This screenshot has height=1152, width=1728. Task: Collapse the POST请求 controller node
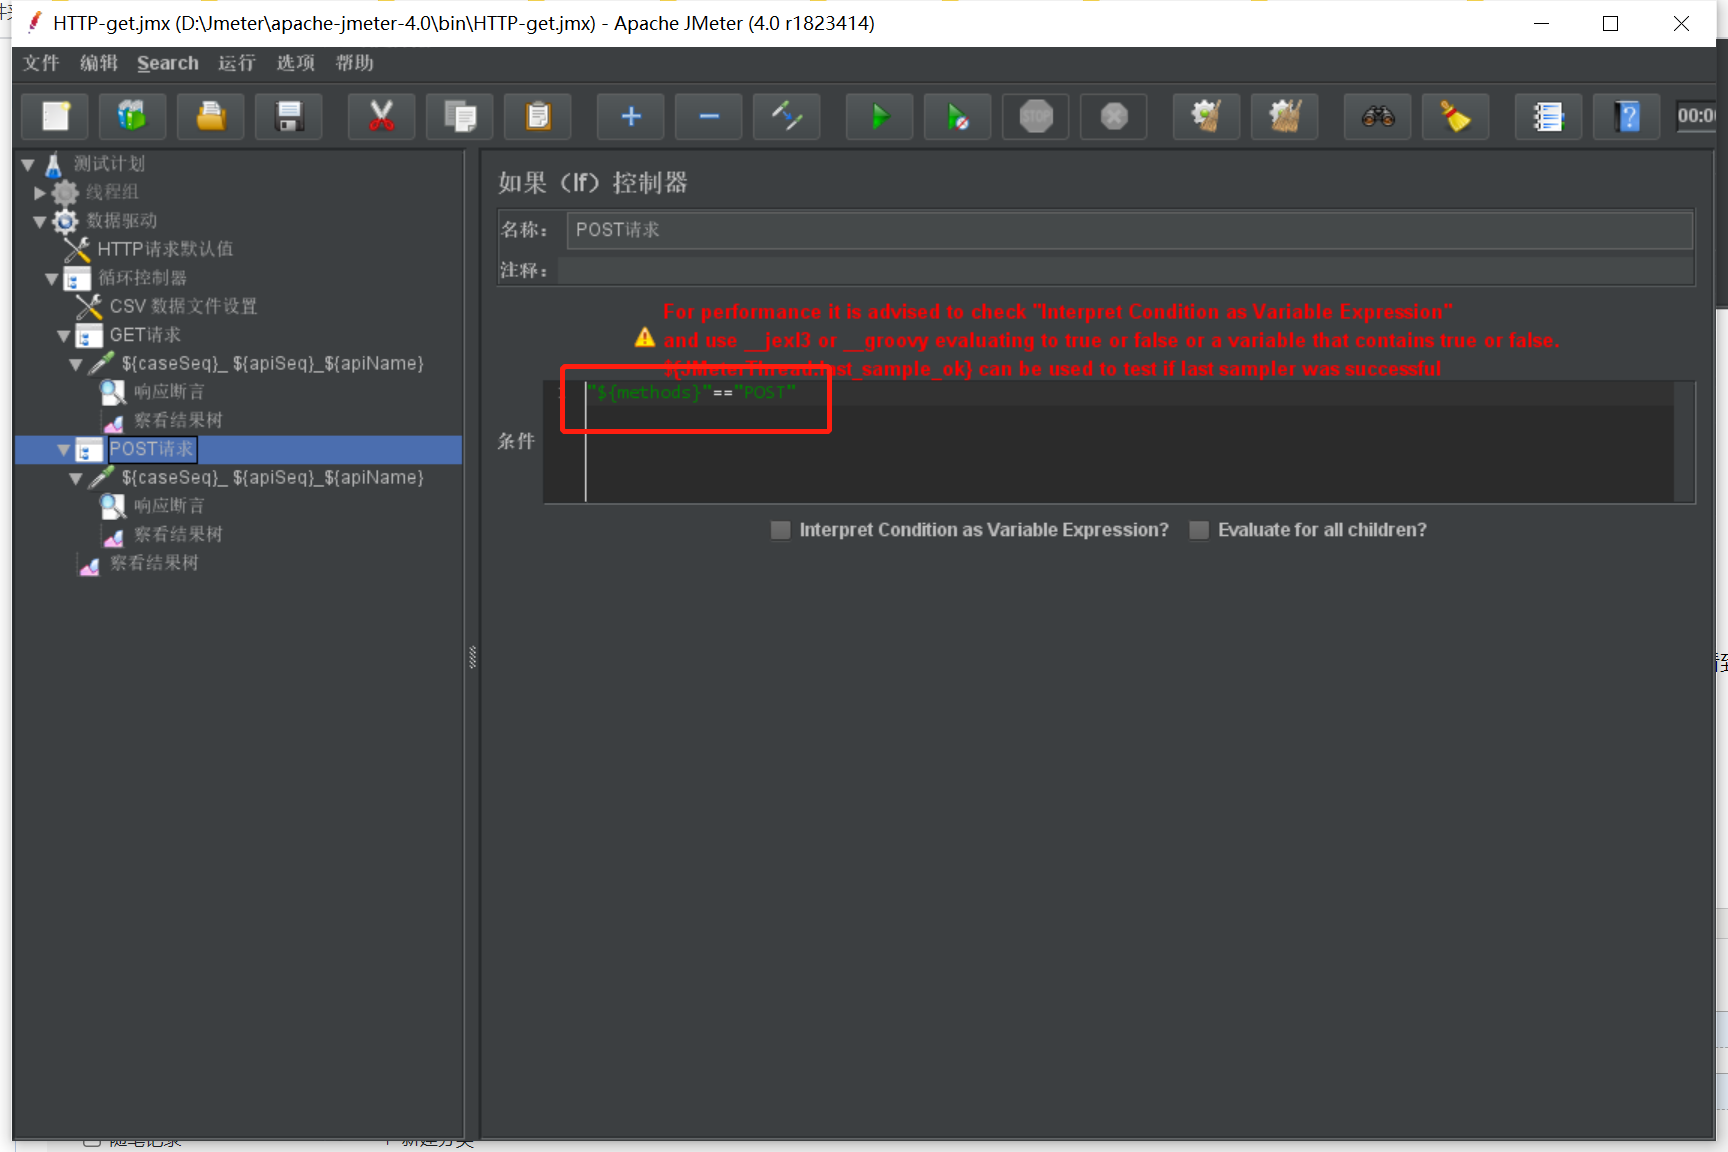(64, 450)
